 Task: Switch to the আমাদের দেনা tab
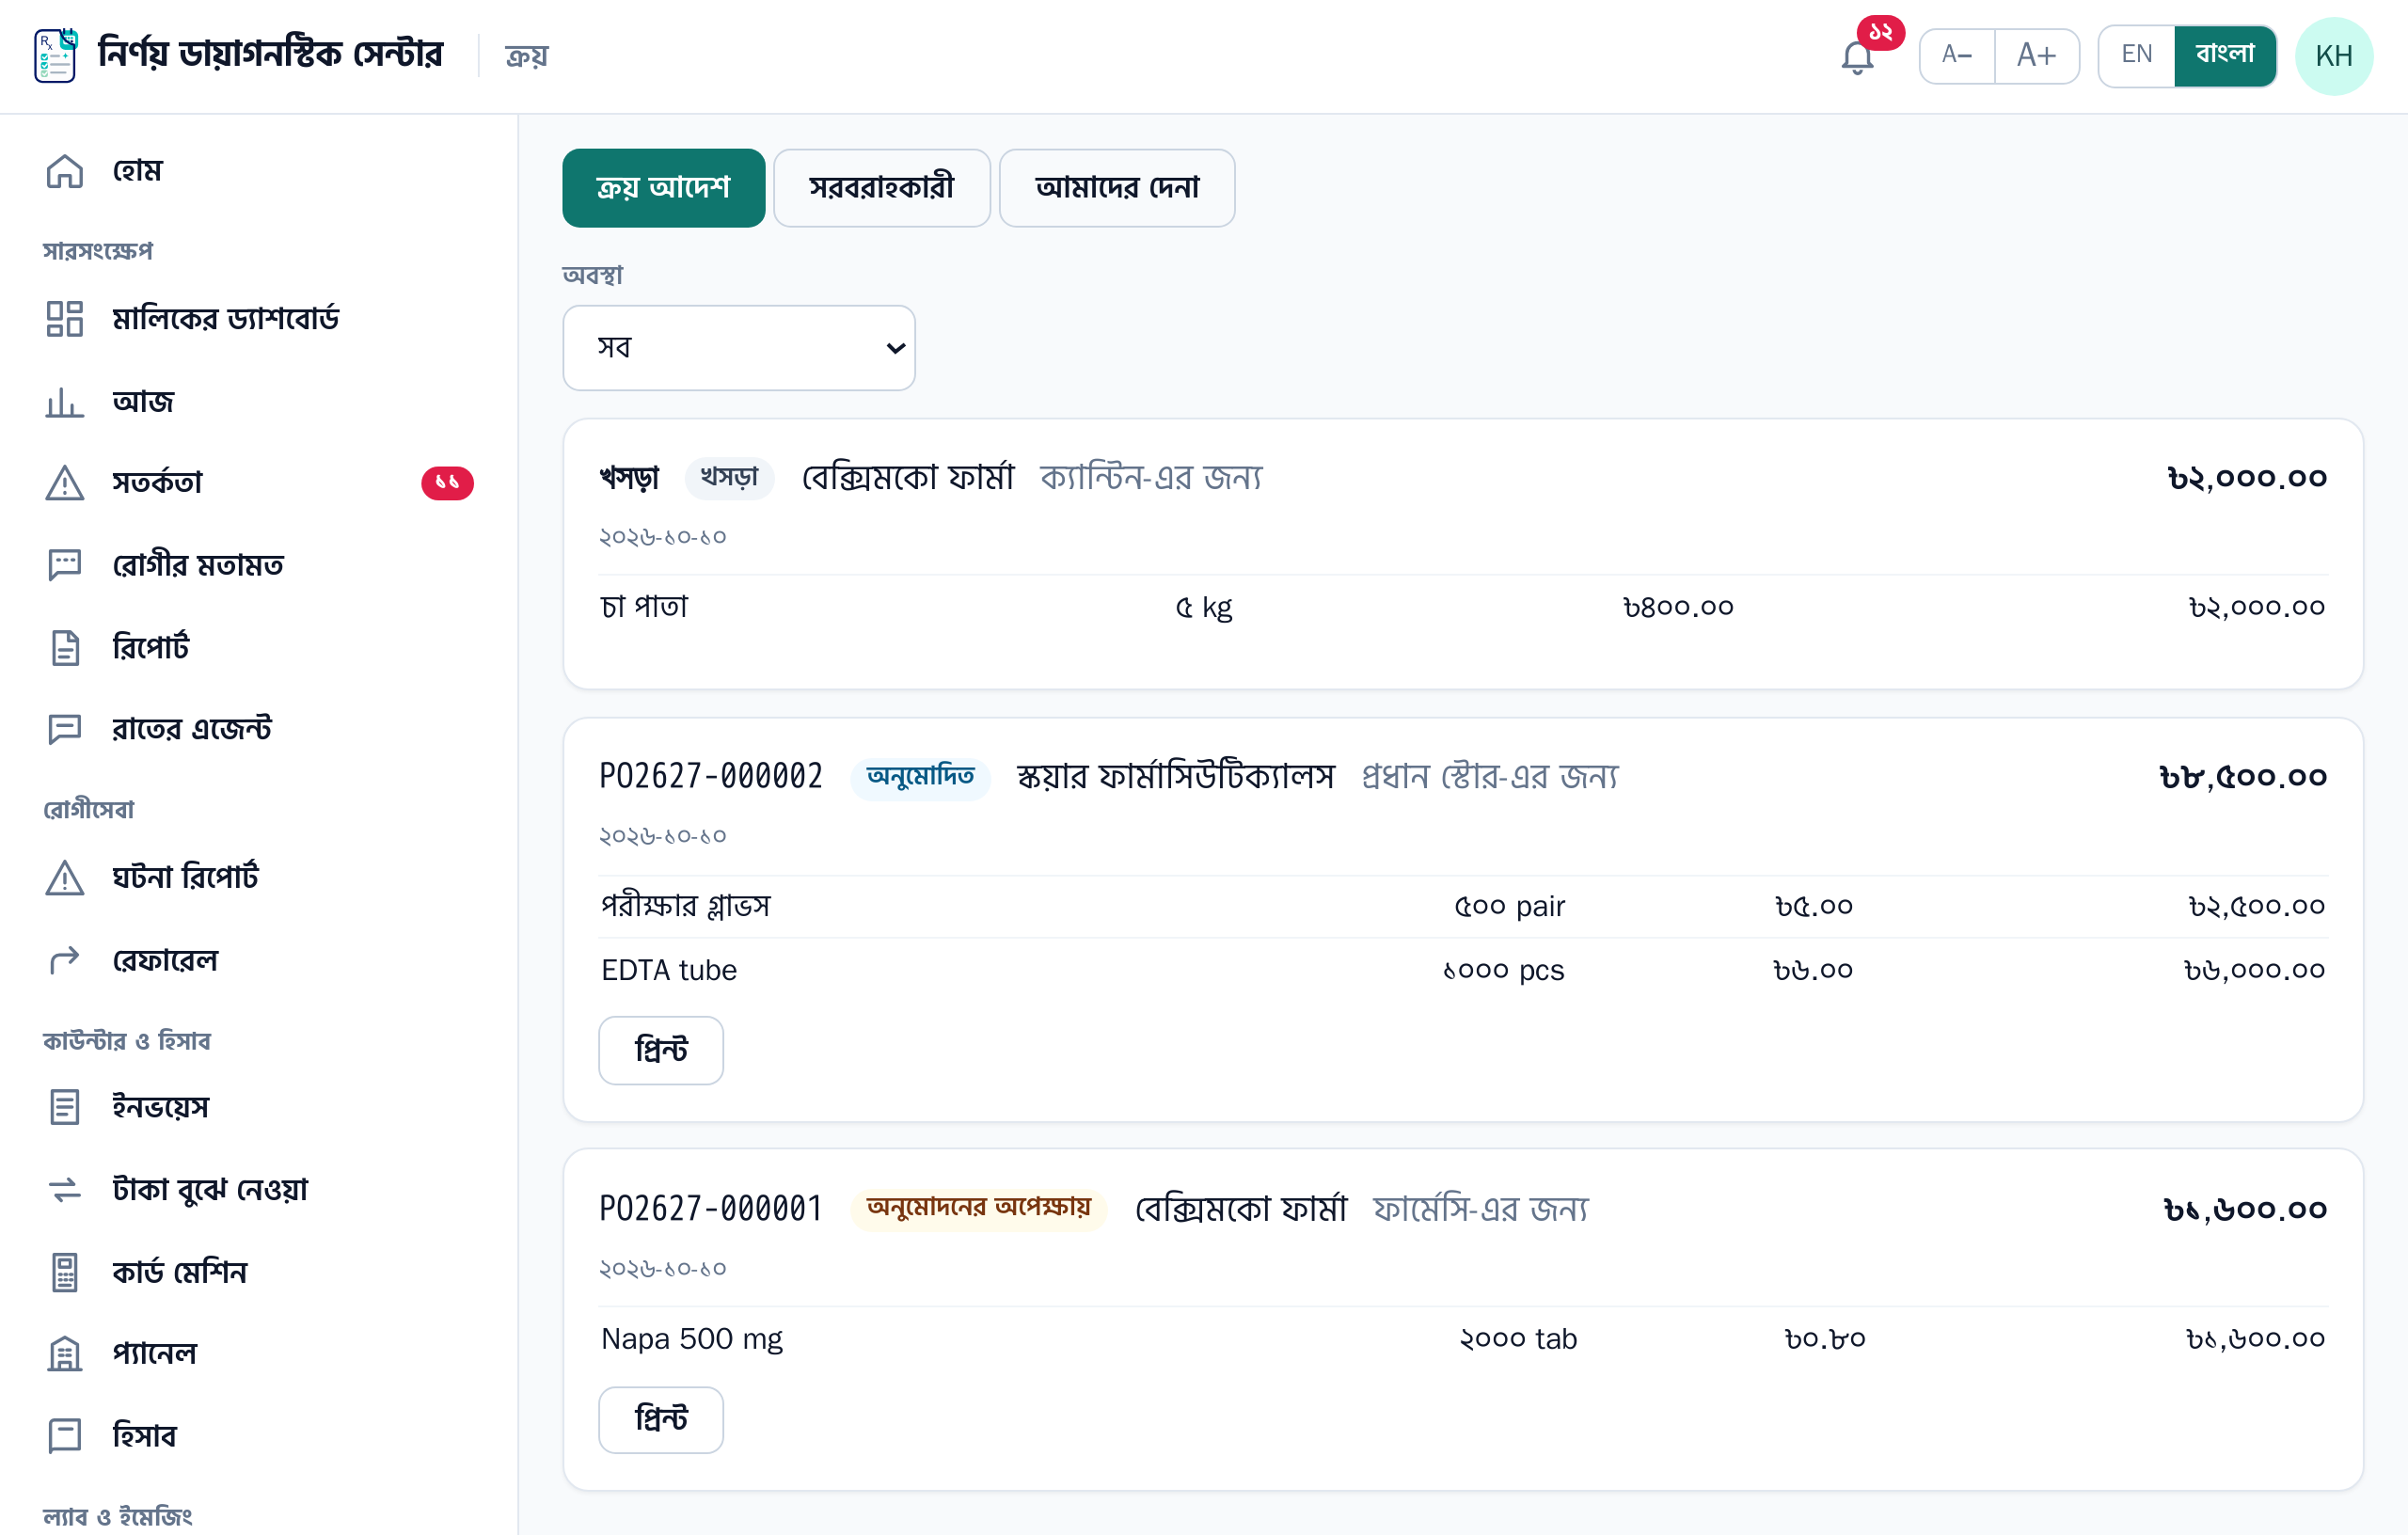click(x=1117, y=188)
